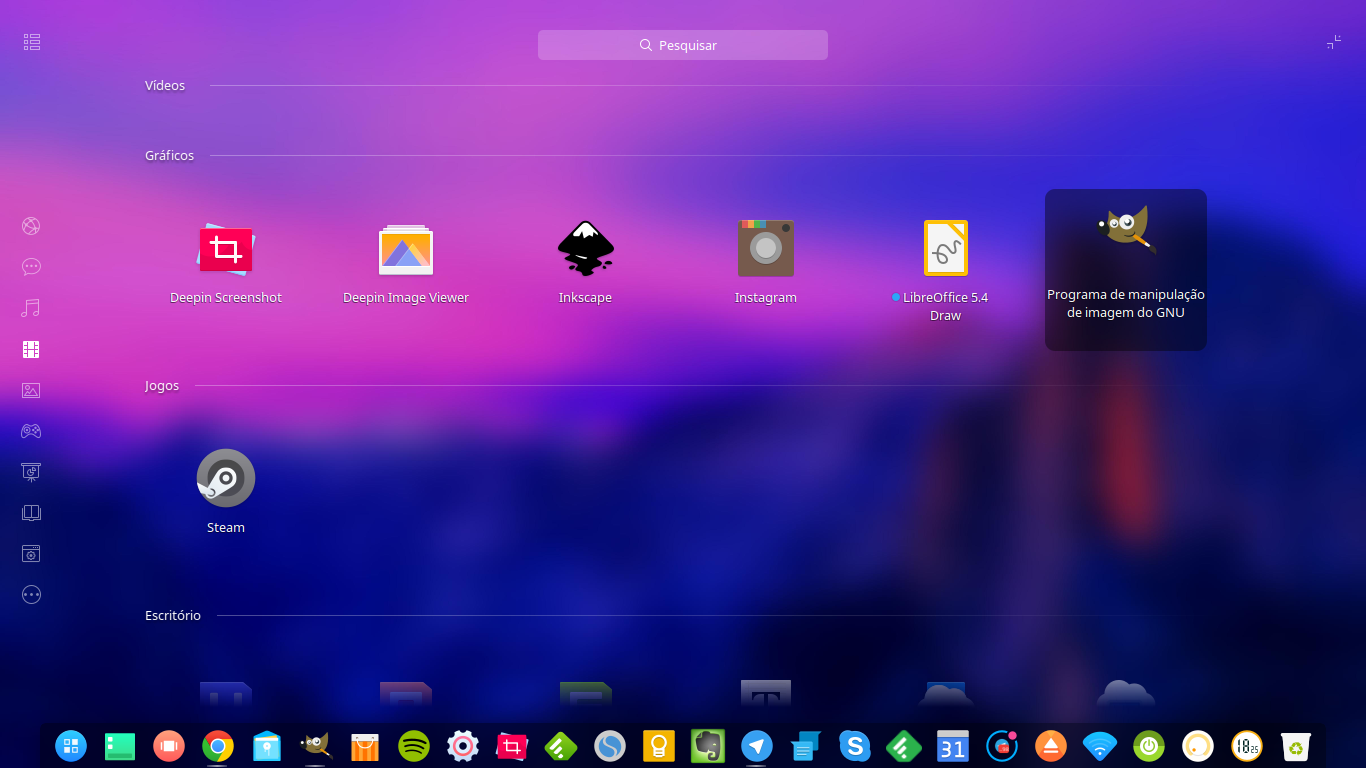Screen dimensions: 1366x768
Task: Open the blue notes icon beside Telegram
Action: (x=806, y=745)
